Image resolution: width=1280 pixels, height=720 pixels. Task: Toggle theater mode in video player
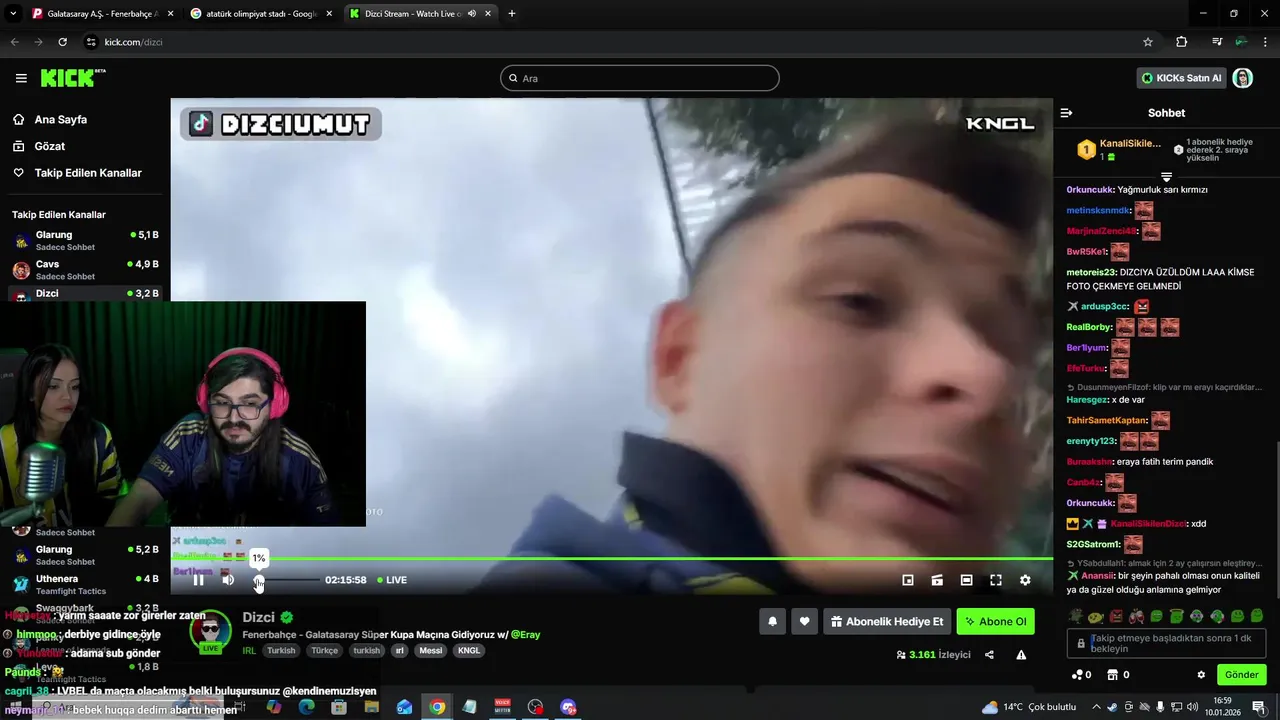coord(966,580)
